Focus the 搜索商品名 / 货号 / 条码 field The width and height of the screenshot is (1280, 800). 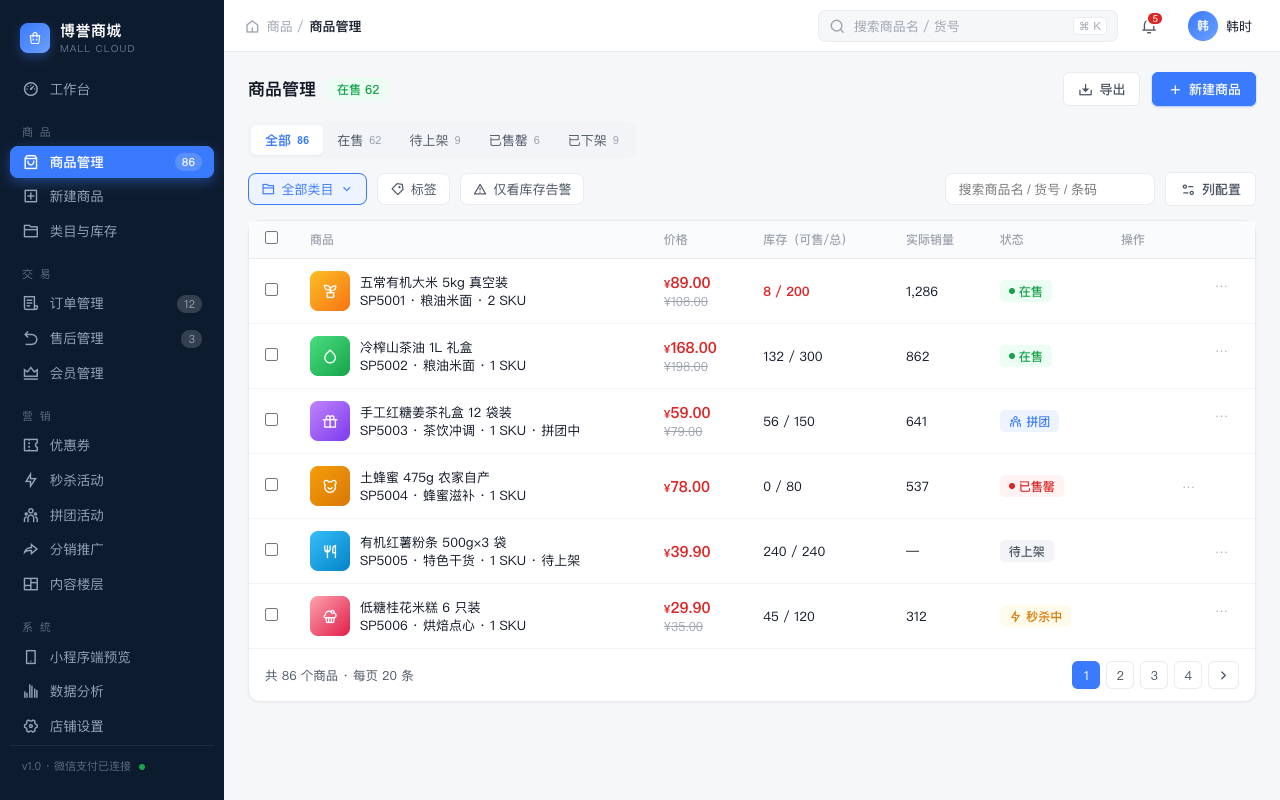pyautogui.click(x=1050, y=189)
